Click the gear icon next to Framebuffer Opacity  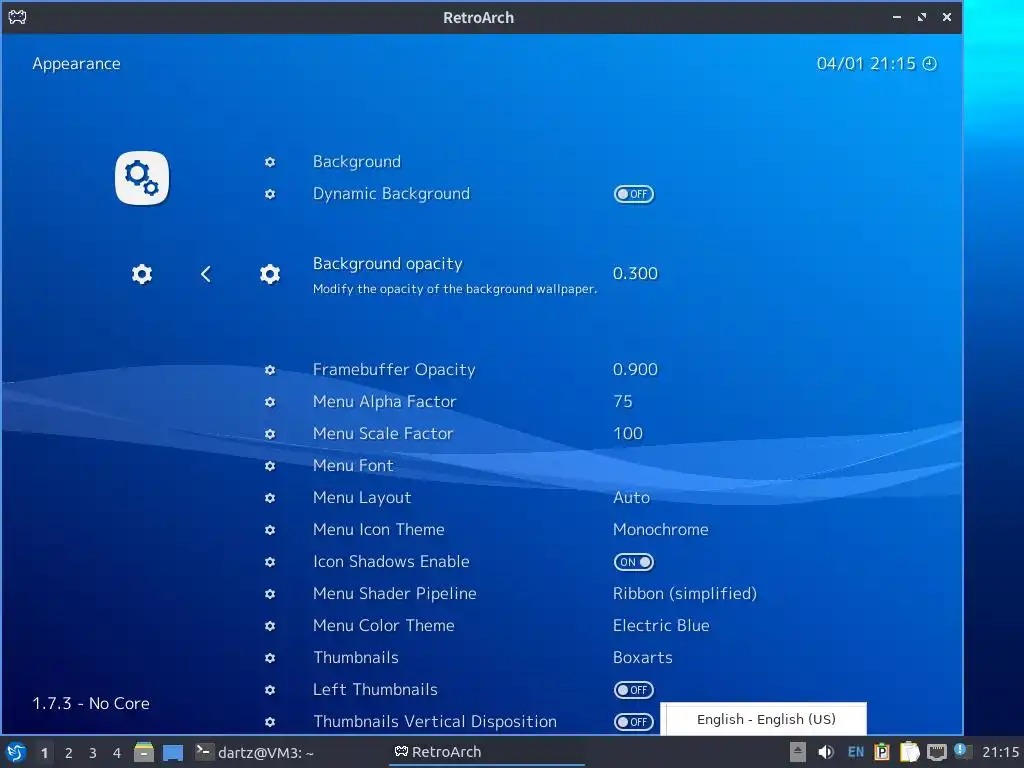(270, 370)
